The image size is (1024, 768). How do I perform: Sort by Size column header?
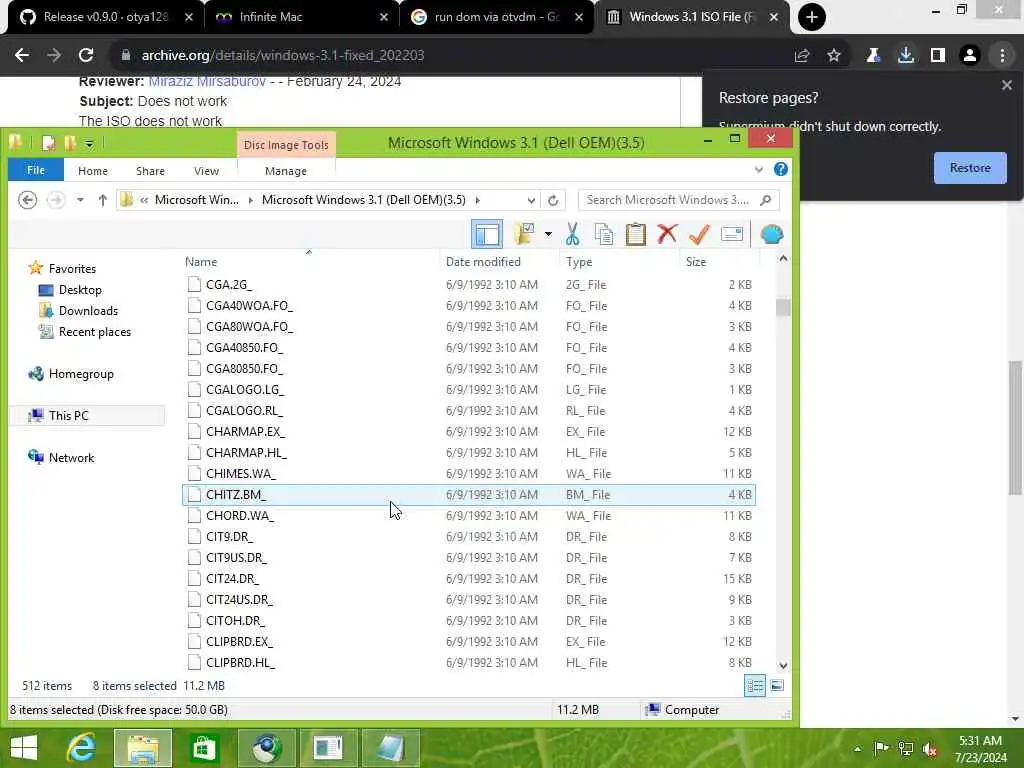(696, 262)
